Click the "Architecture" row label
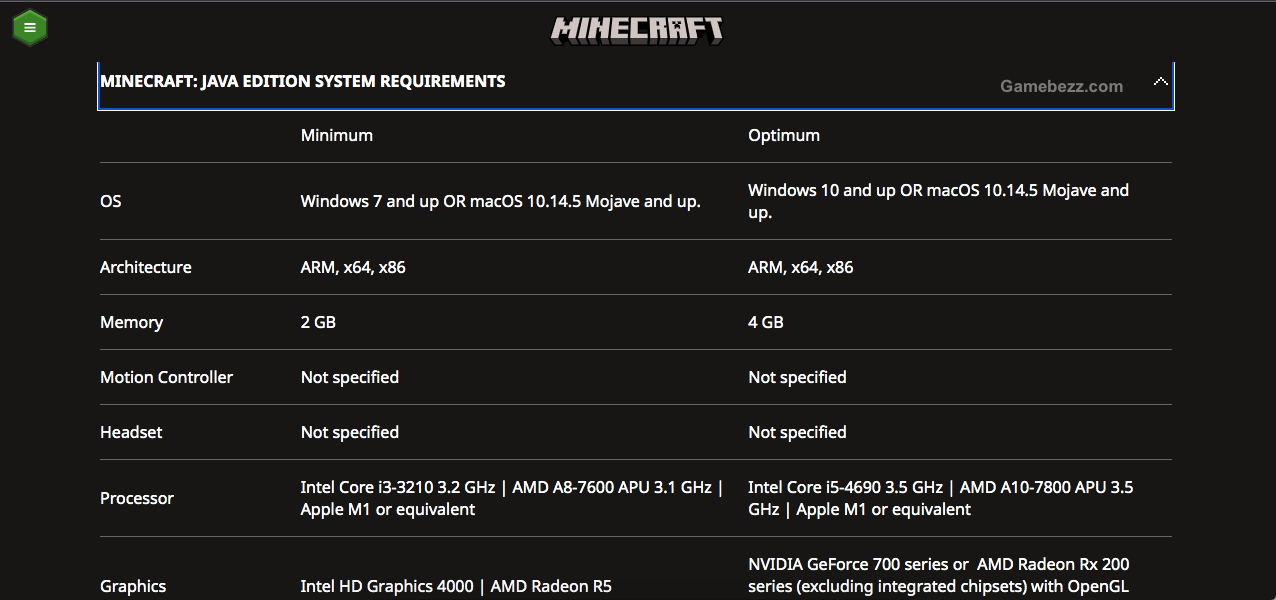Viewport: 1276px width, 600px height. coord(146,267)
